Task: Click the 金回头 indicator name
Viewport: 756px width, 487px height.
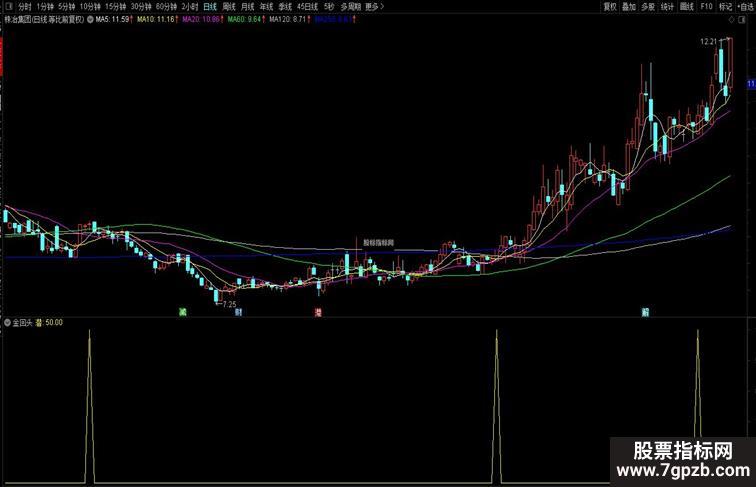Action: click(x=22, y=323)
